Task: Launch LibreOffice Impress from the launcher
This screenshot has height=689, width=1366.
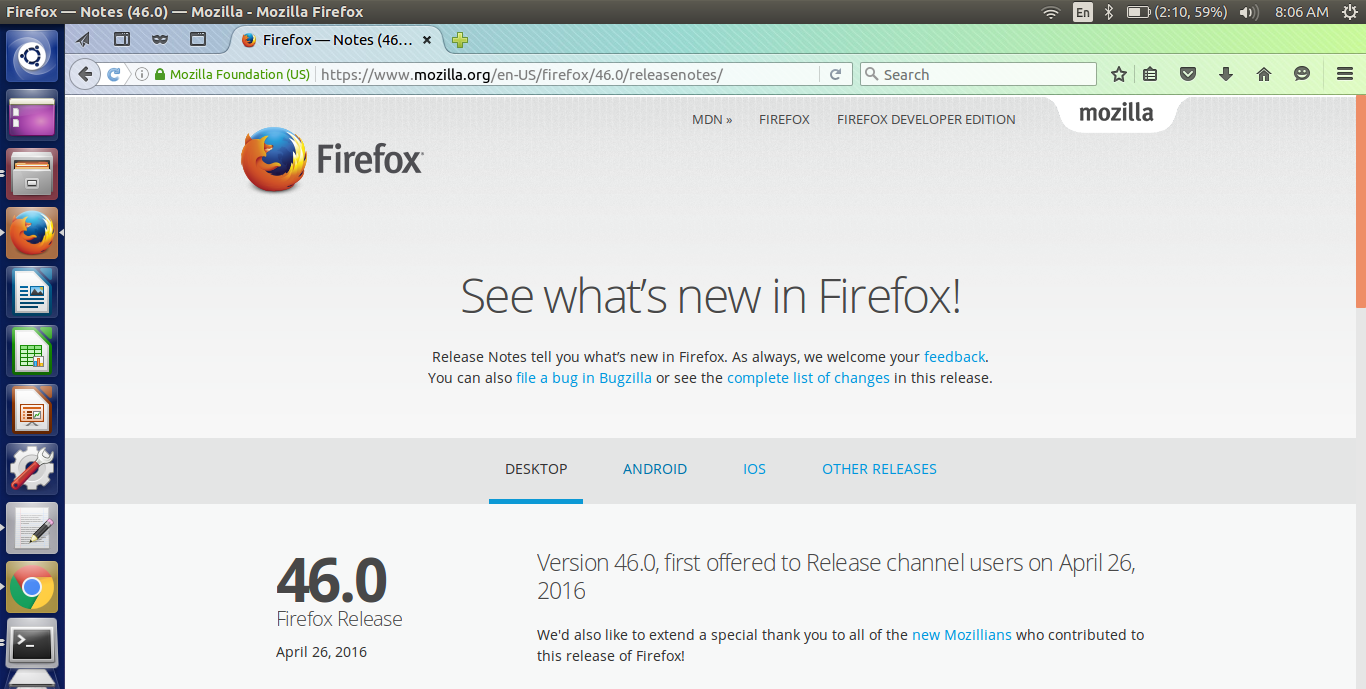Action: point(32,410)
